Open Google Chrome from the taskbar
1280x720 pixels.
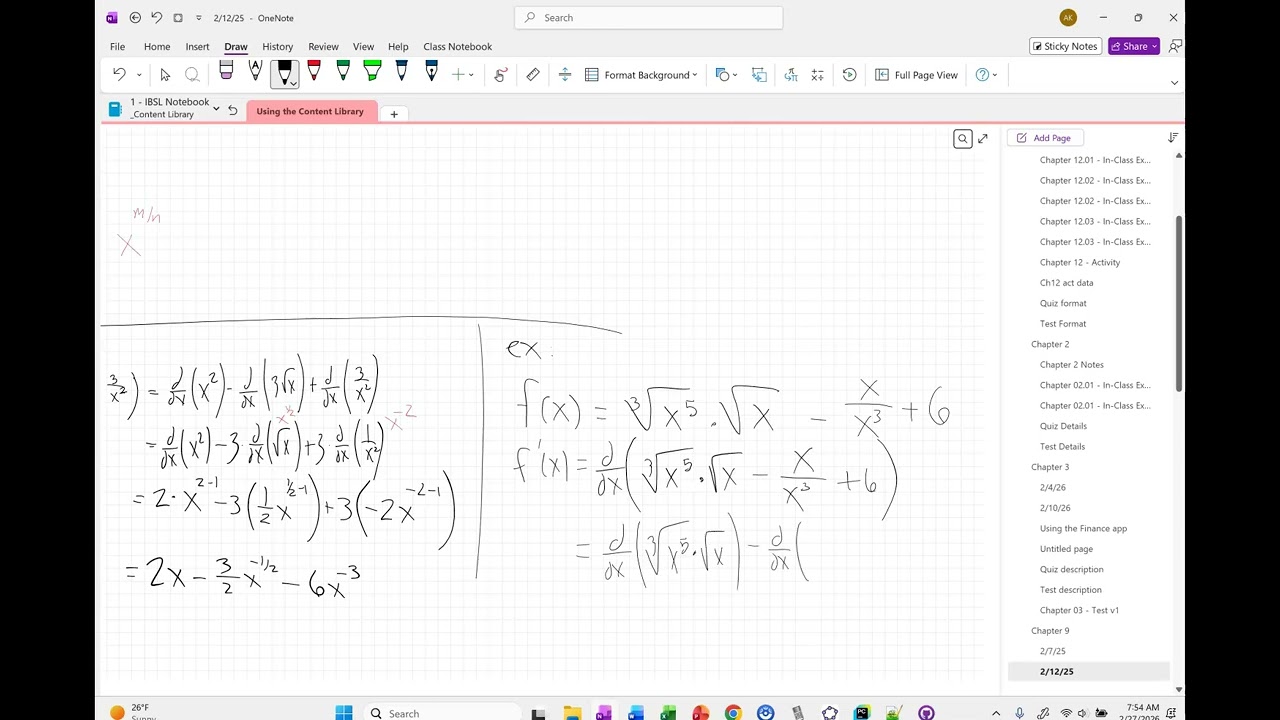tap(733, 713)
